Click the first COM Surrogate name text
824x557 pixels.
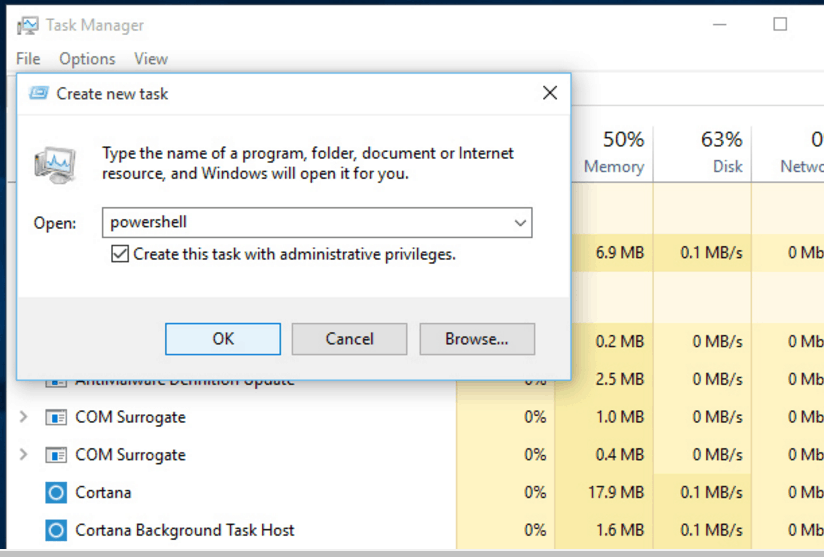point(130,417)
